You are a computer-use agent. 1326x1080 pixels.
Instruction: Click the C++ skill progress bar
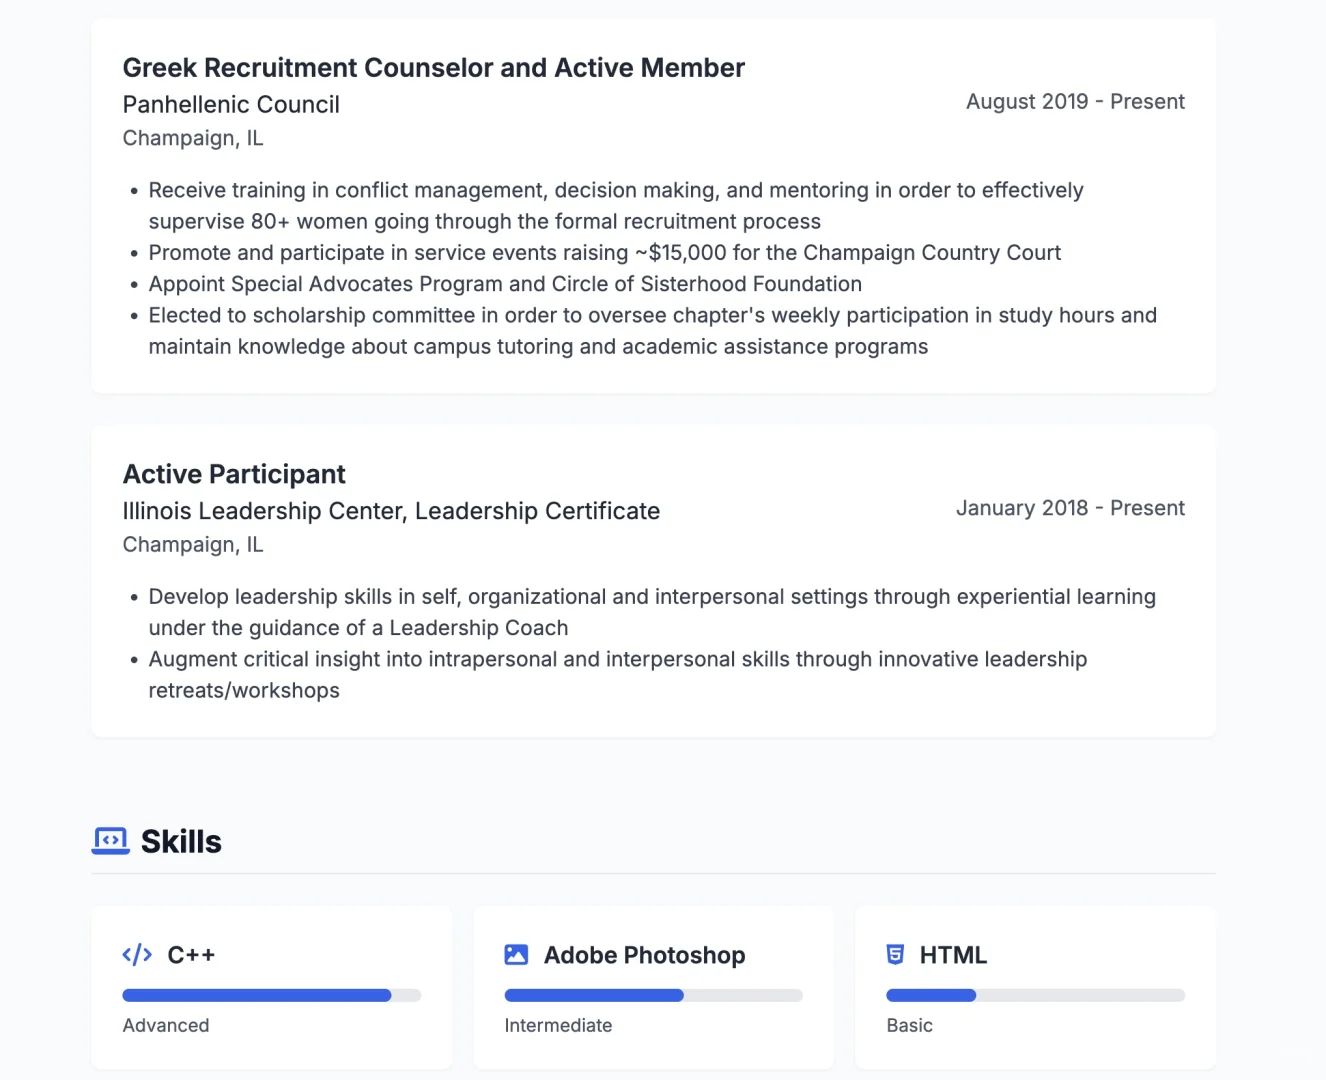click(271, 995)
